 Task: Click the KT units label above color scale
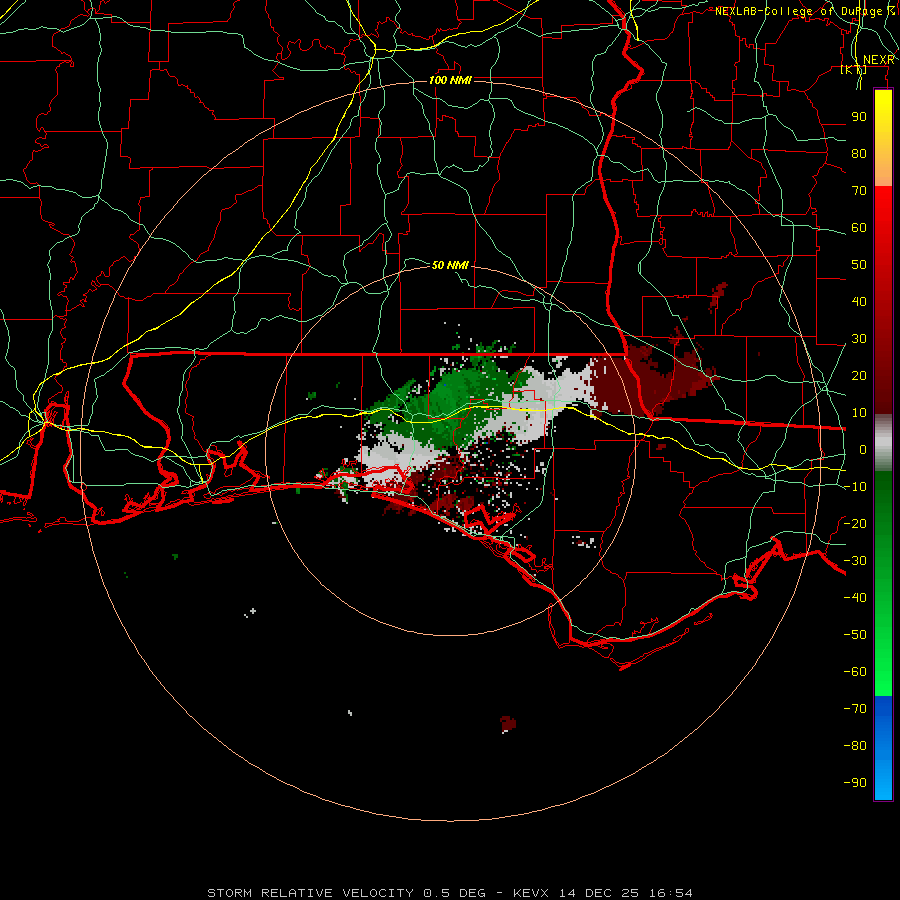pos(854,69)
